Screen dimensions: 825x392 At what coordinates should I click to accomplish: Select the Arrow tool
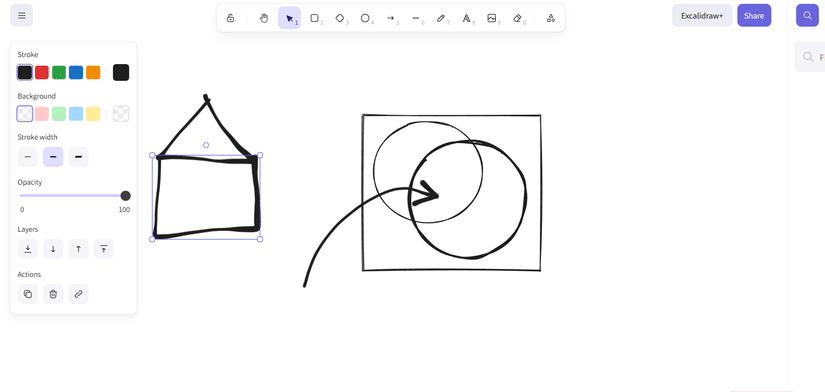[x=390, y=18]
